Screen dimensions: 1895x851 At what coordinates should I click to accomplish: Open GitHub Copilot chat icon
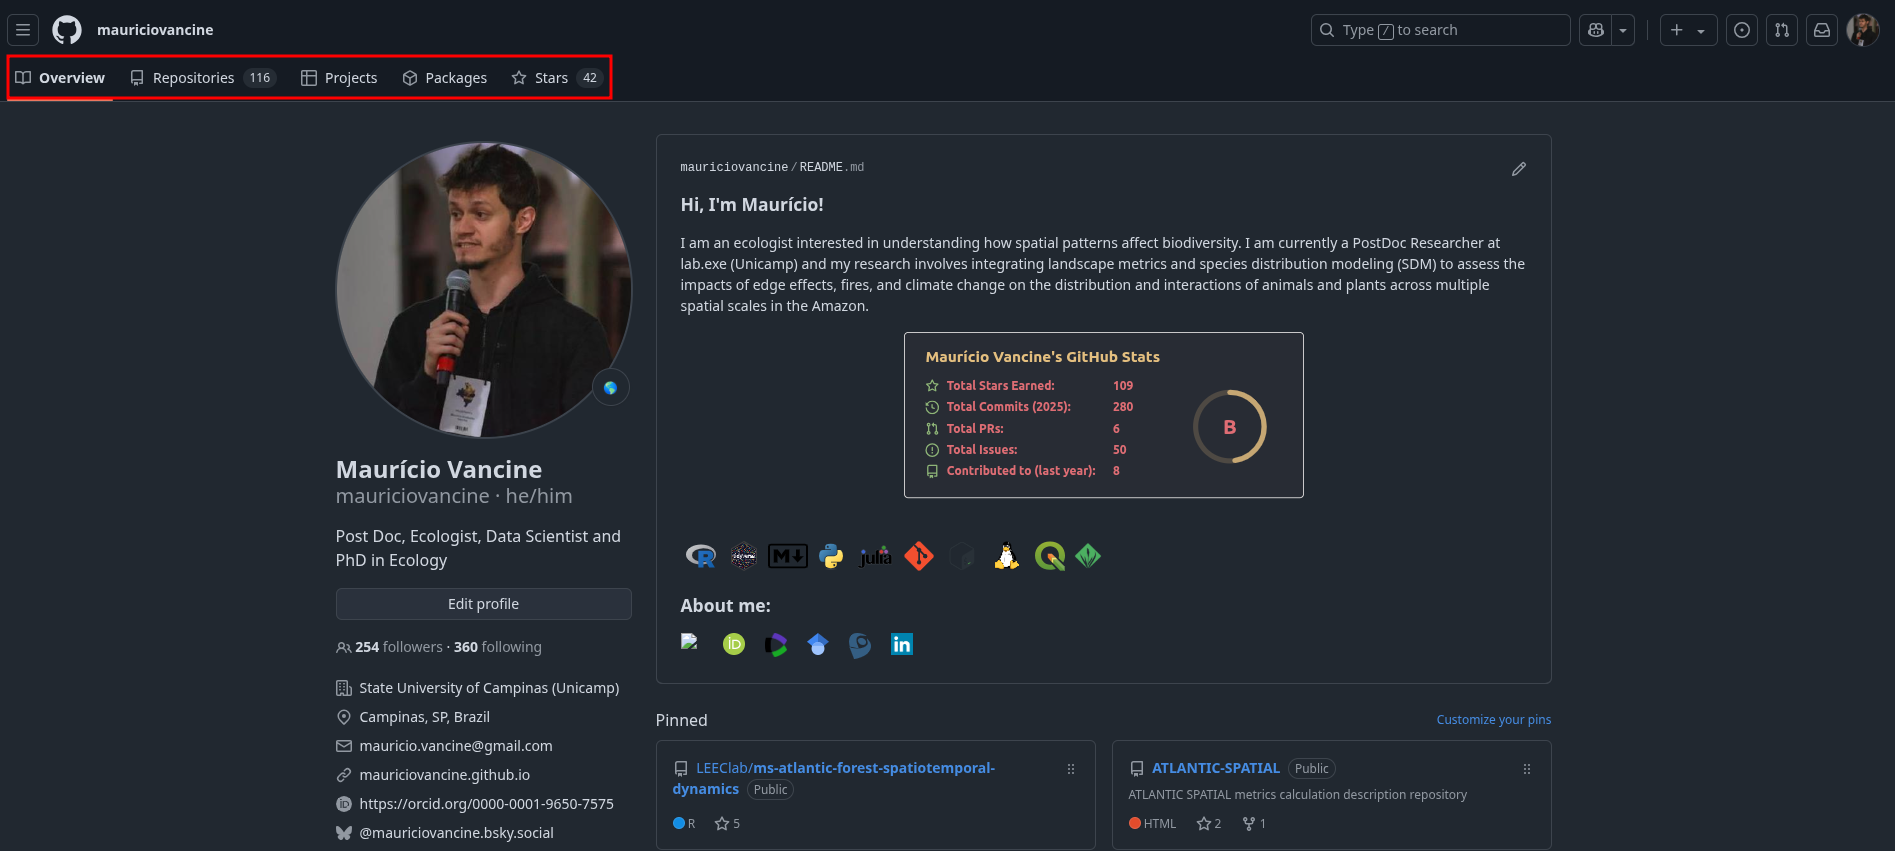pyautogui.click(x=1596, y=30)
